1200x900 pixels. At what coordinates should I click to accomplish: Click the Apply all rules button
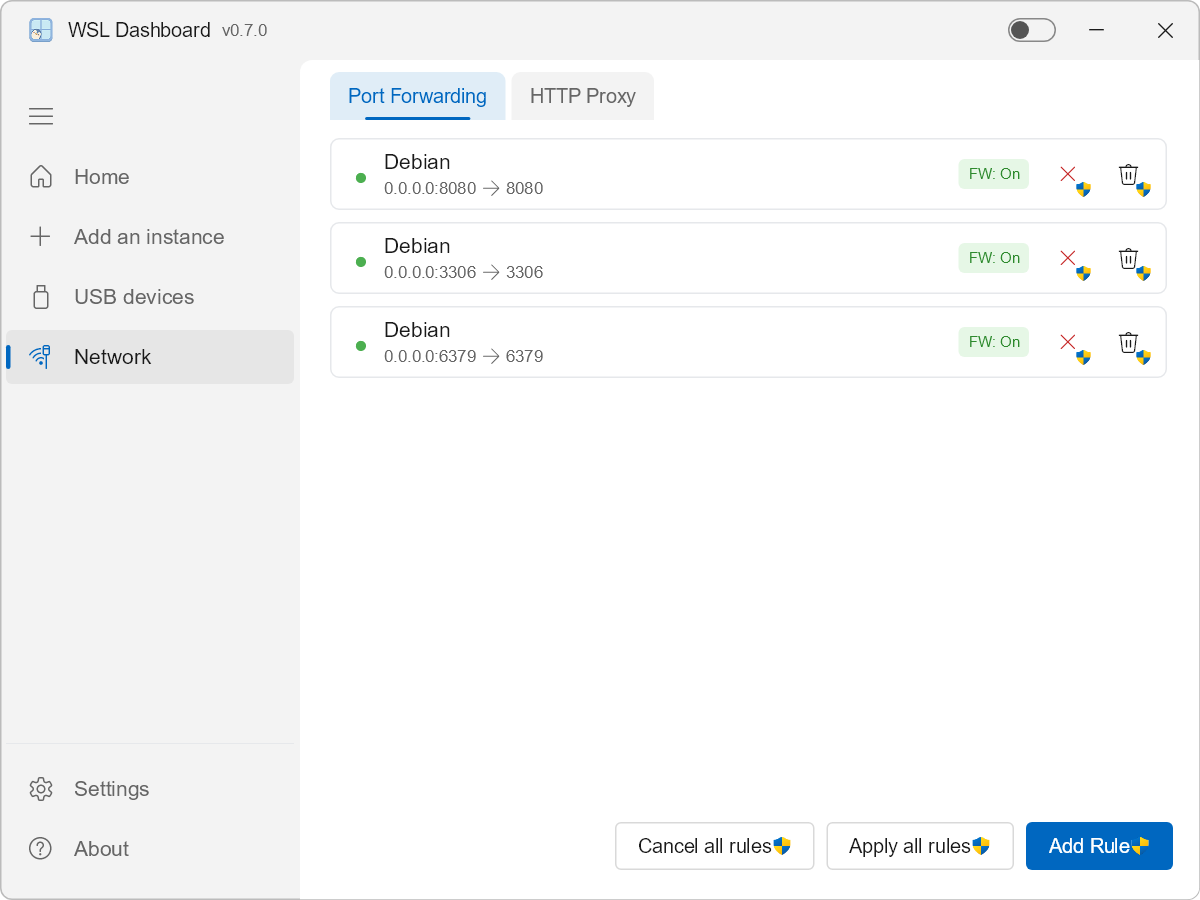point(919,846)
